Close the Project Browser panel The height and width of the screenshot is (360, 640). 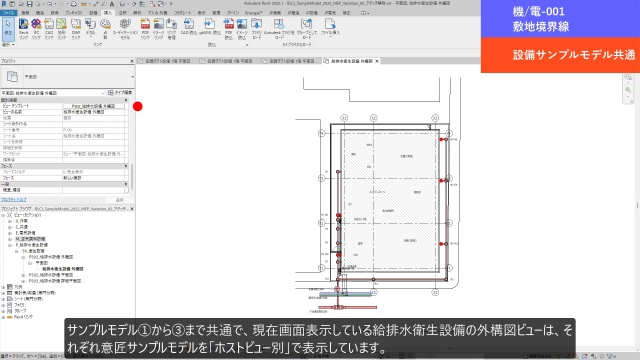tap(131, 209)
